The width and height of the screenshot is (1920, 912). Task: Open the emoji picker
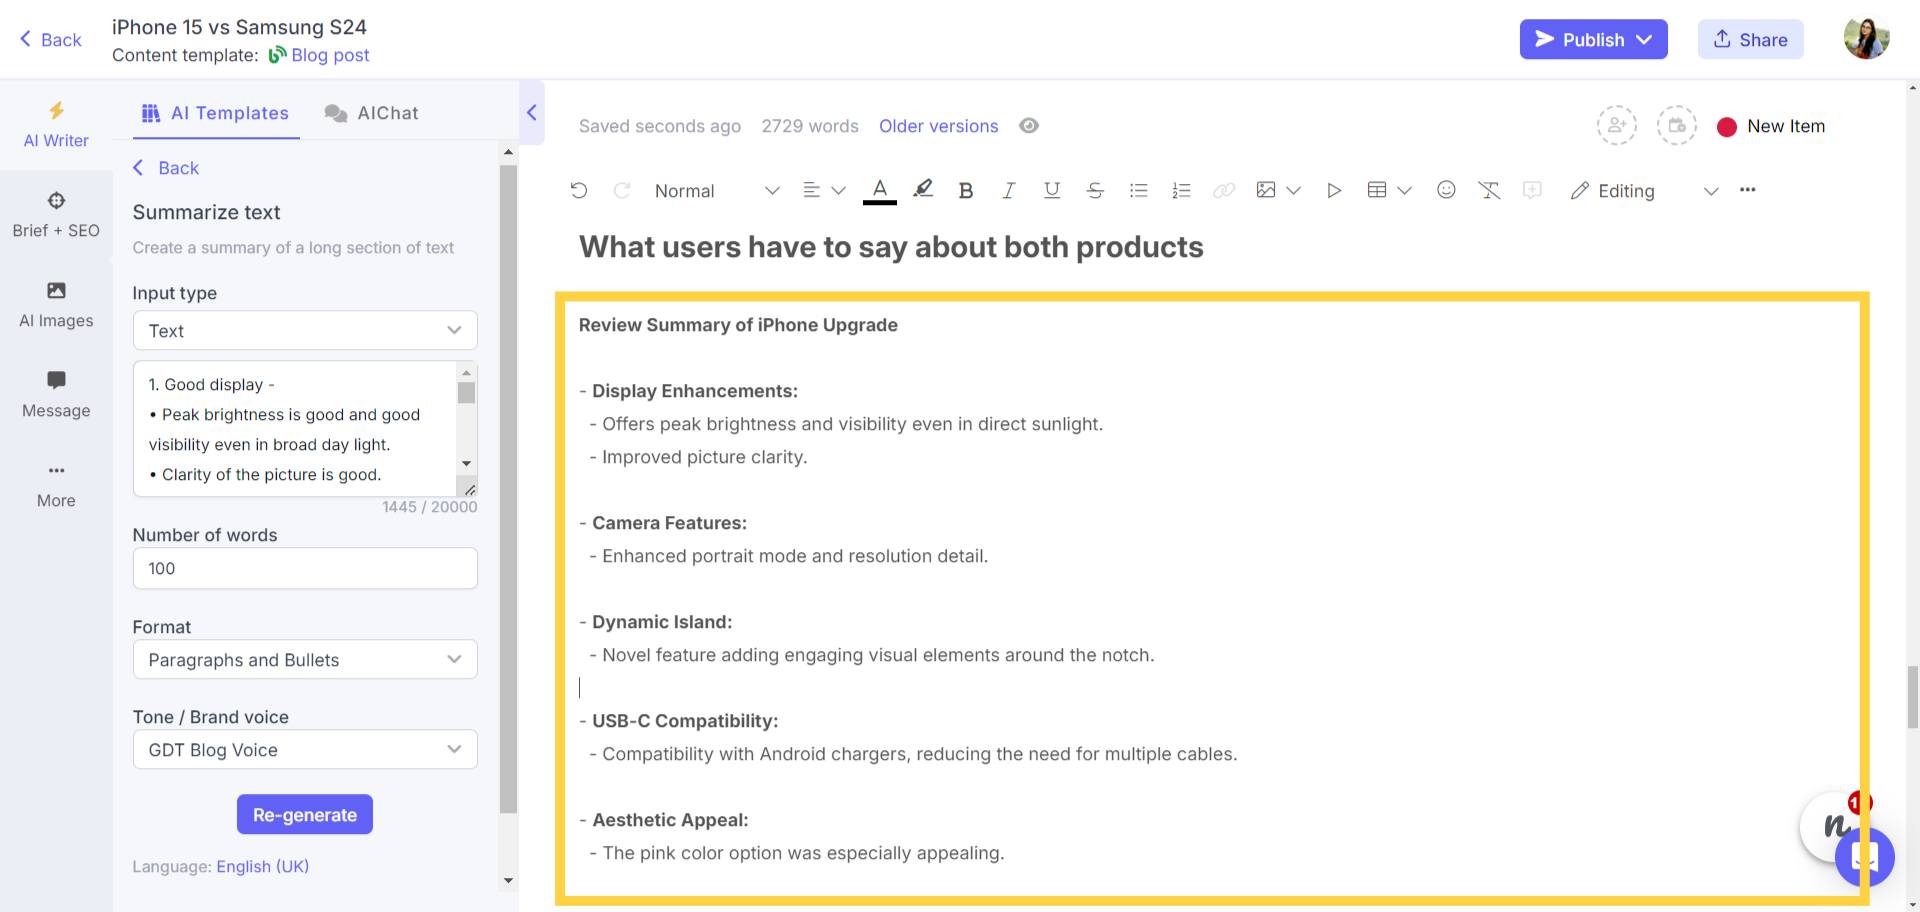1446,190
